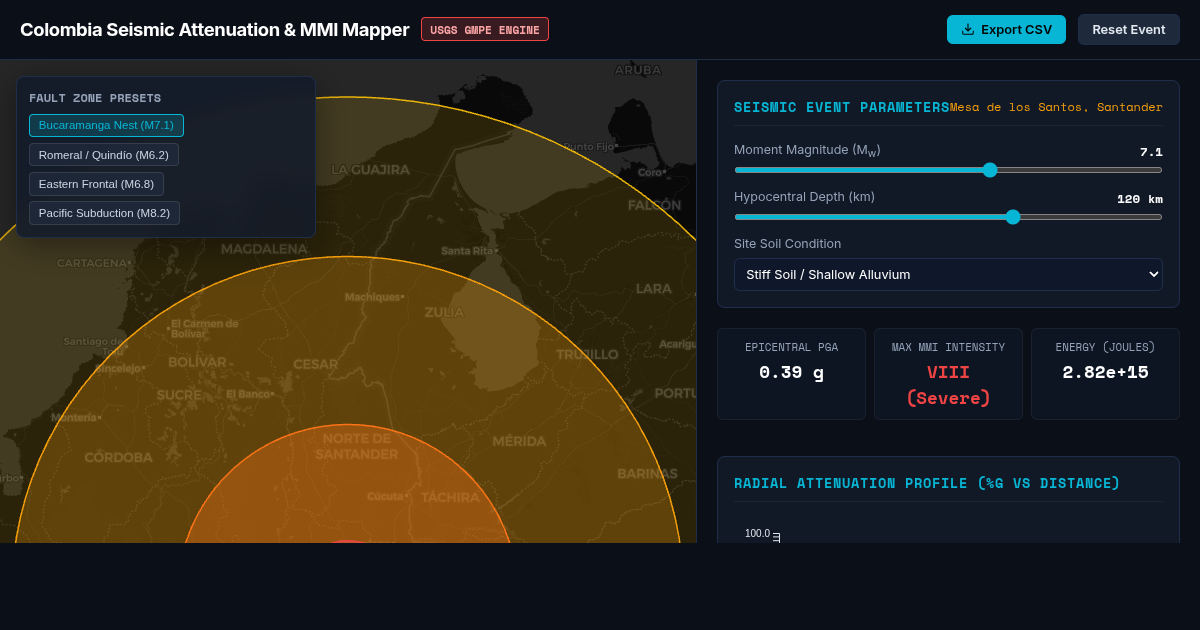Click the USGS GMPE ENGINE badge
The height and width of the screenshot is (630, 1200).
point(485,29)
